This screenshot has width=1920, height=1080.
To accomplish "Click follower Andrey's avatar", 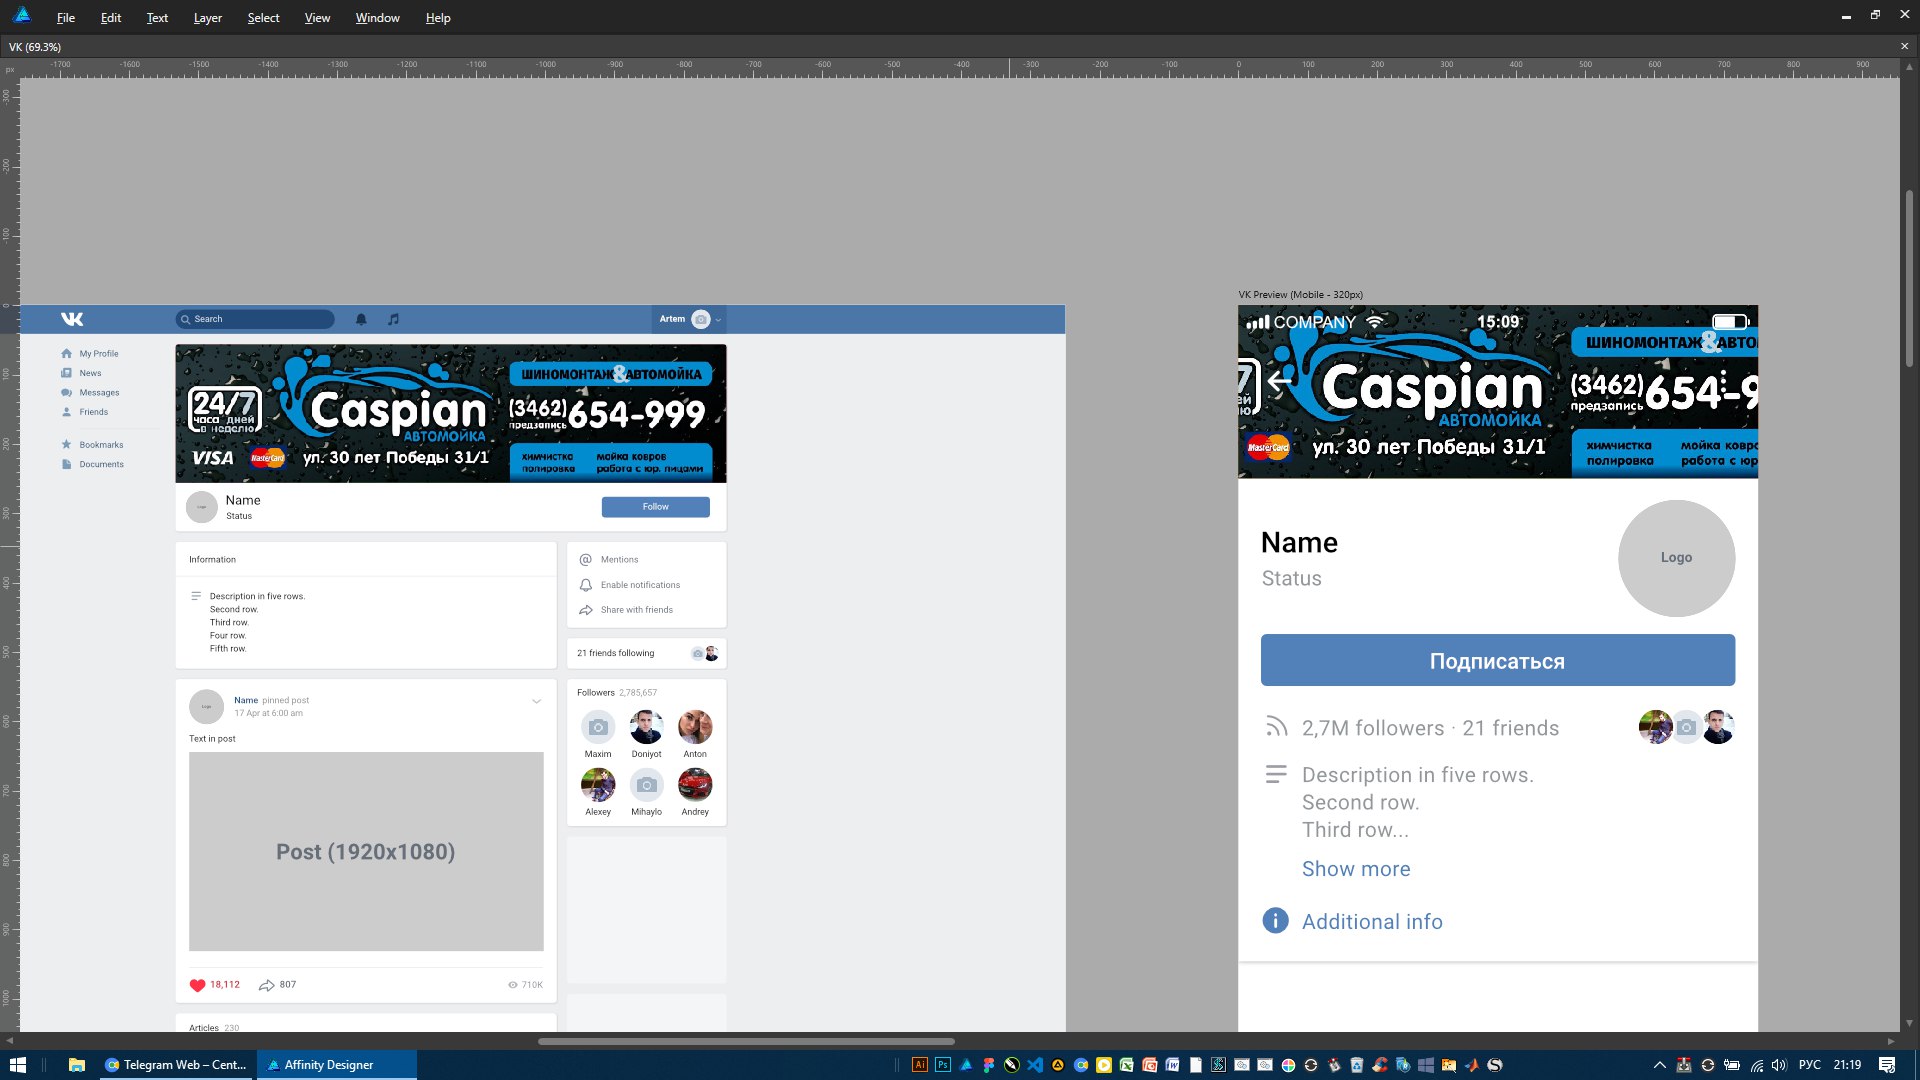I will click(695, 785).
